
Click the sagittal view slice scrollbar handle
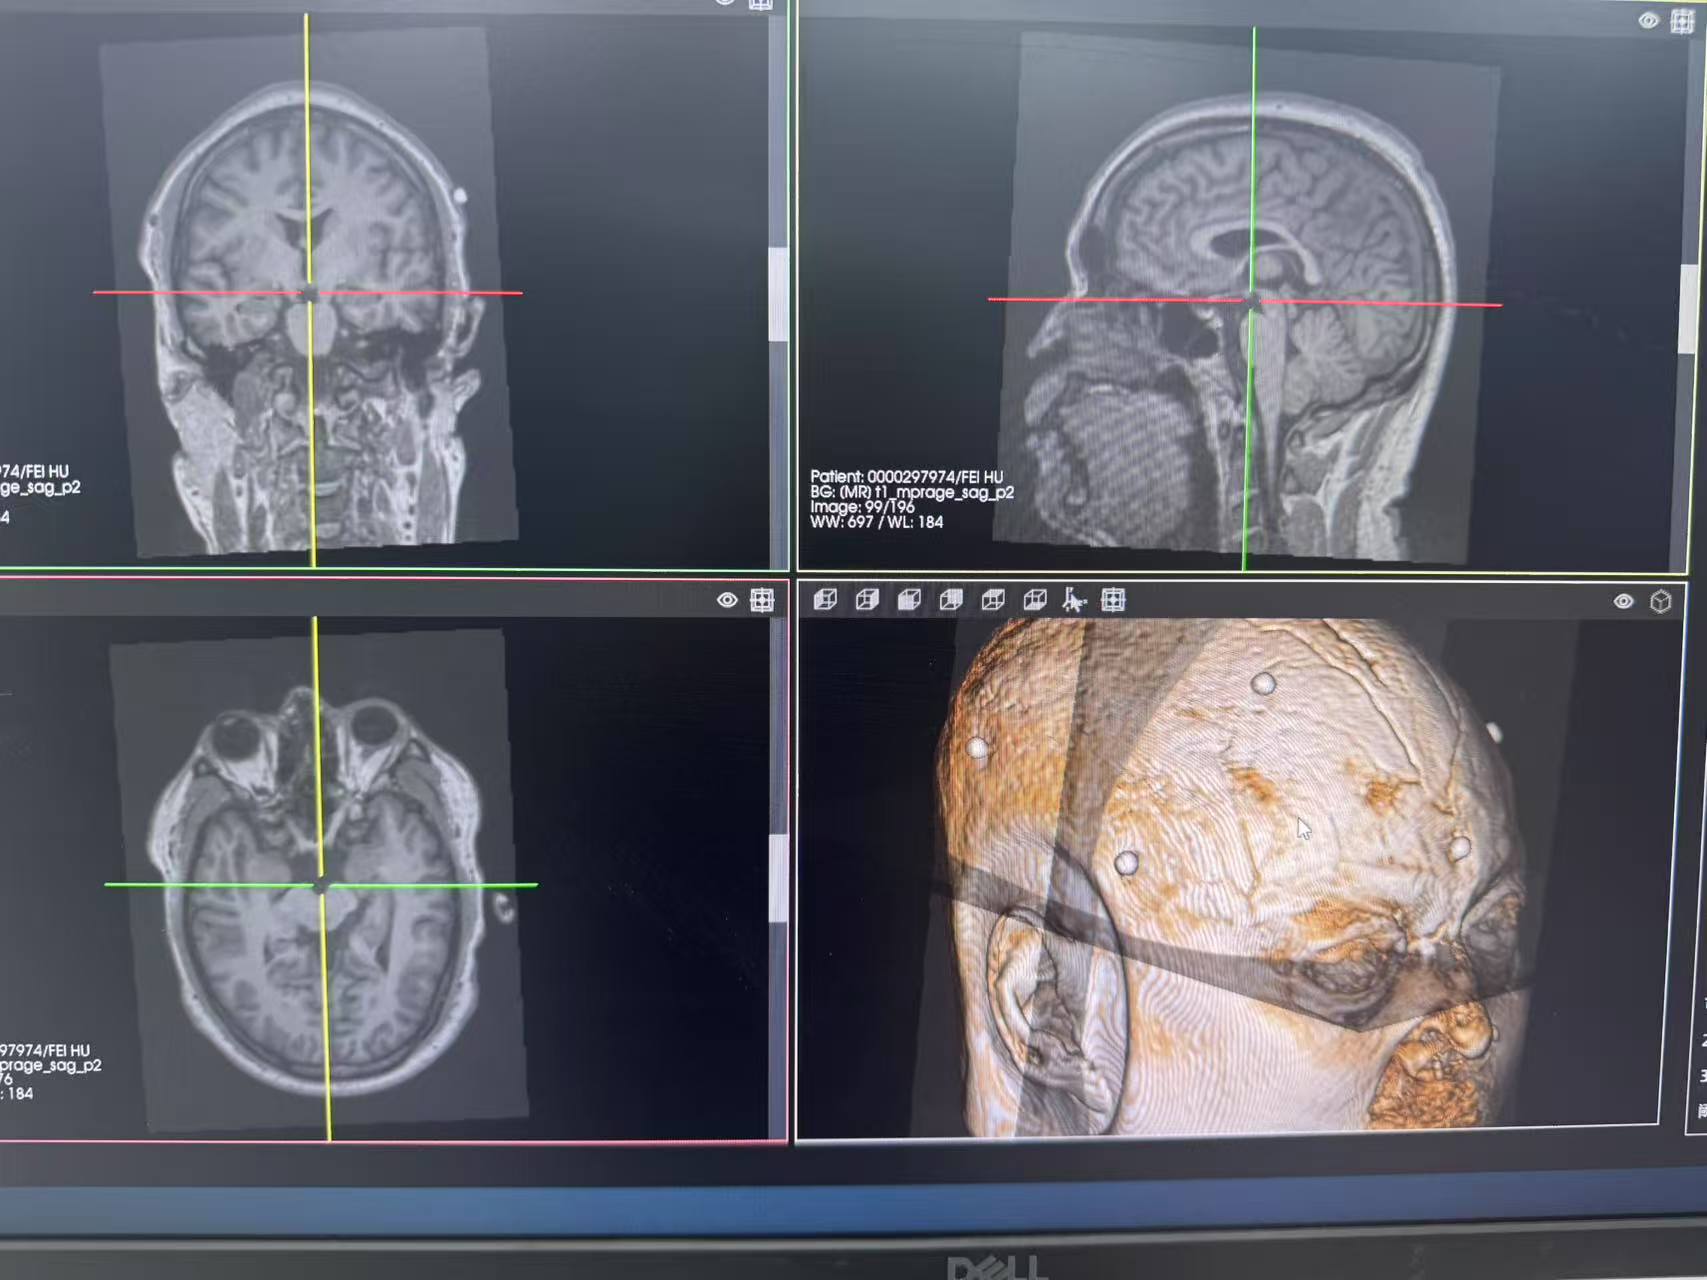coord(1688,308)
